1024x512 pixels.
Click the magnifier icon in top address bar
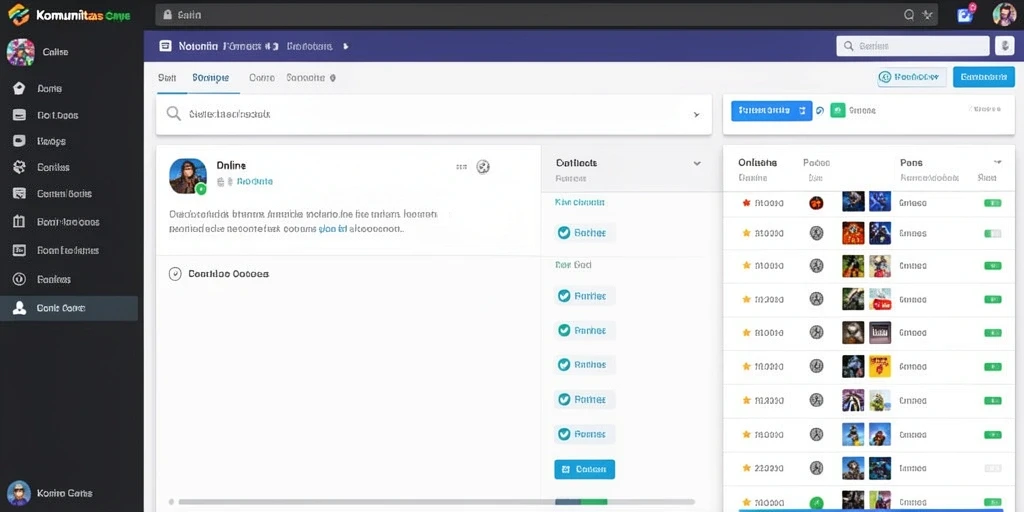tap(908, 14)
